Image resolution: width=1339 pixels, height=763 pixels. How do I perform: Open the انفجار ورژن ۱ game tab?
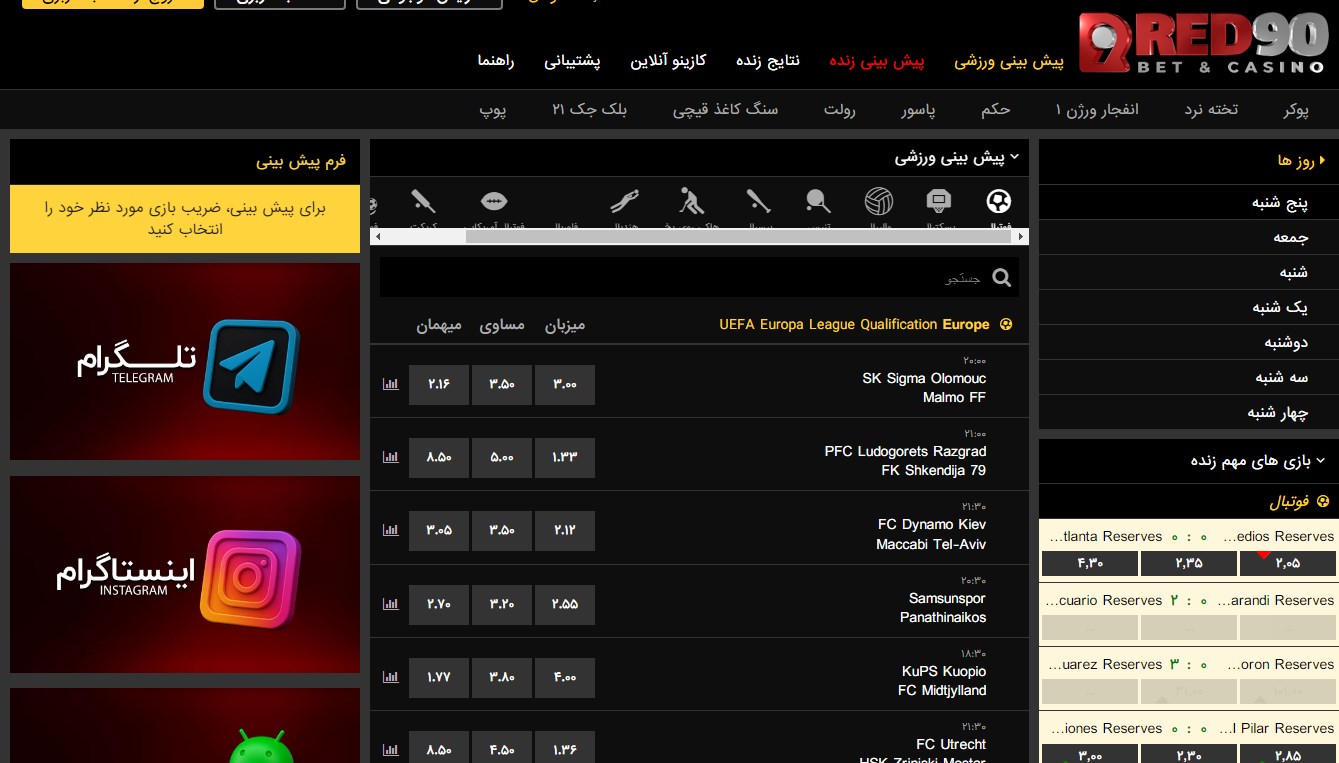tap(1097, 110)
